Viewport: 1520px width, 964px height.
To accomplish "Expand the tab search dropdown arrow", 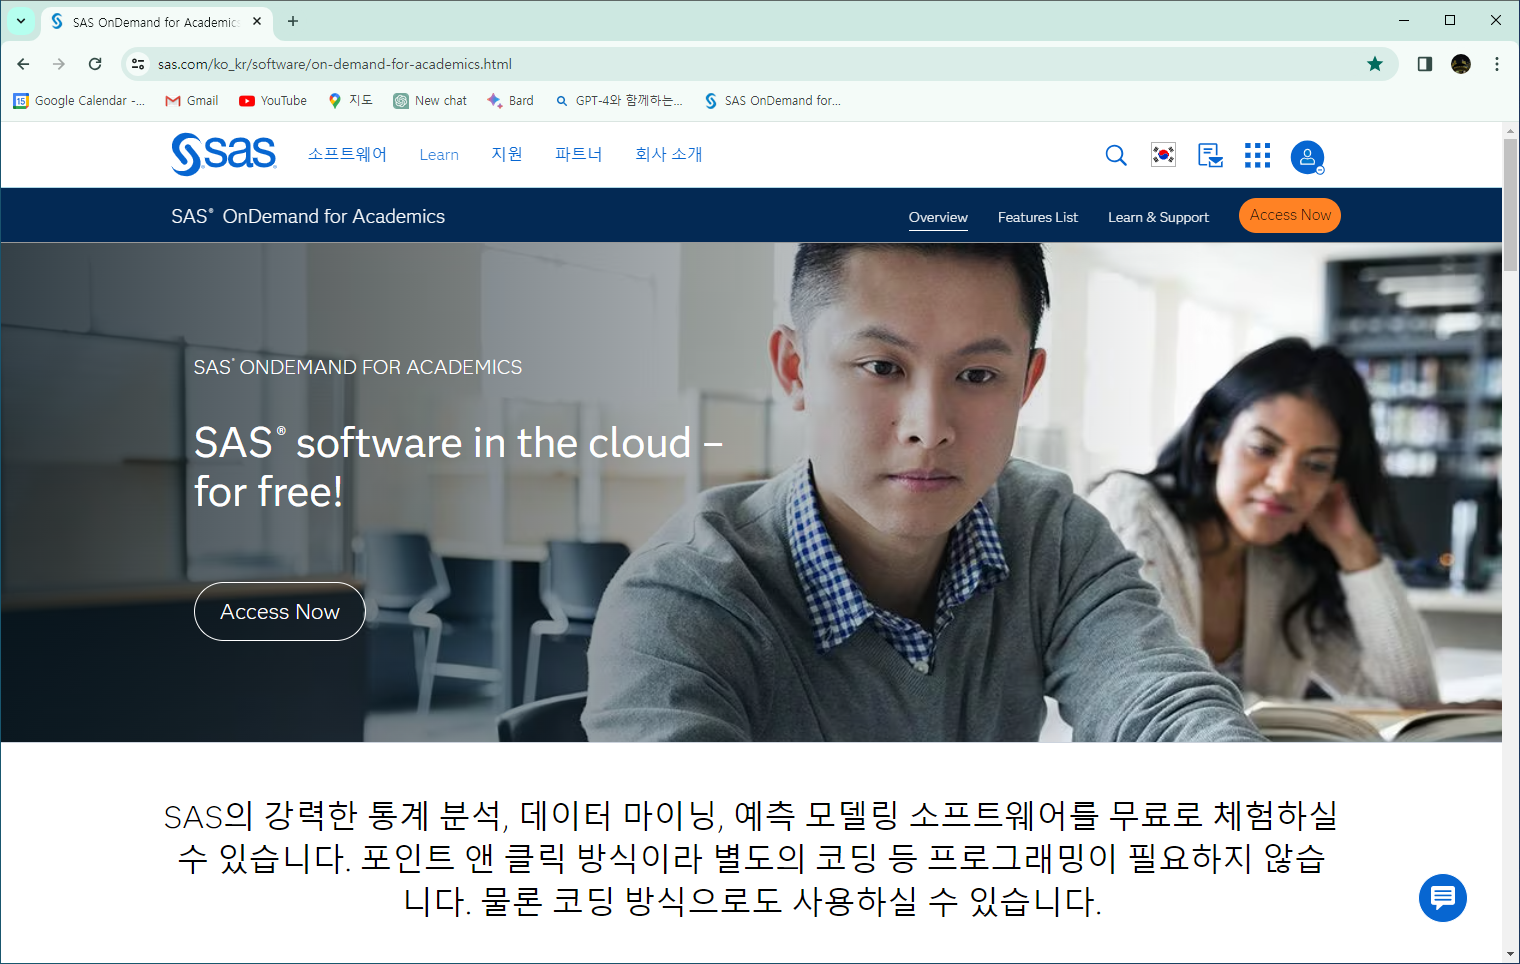I will [20, 21].
